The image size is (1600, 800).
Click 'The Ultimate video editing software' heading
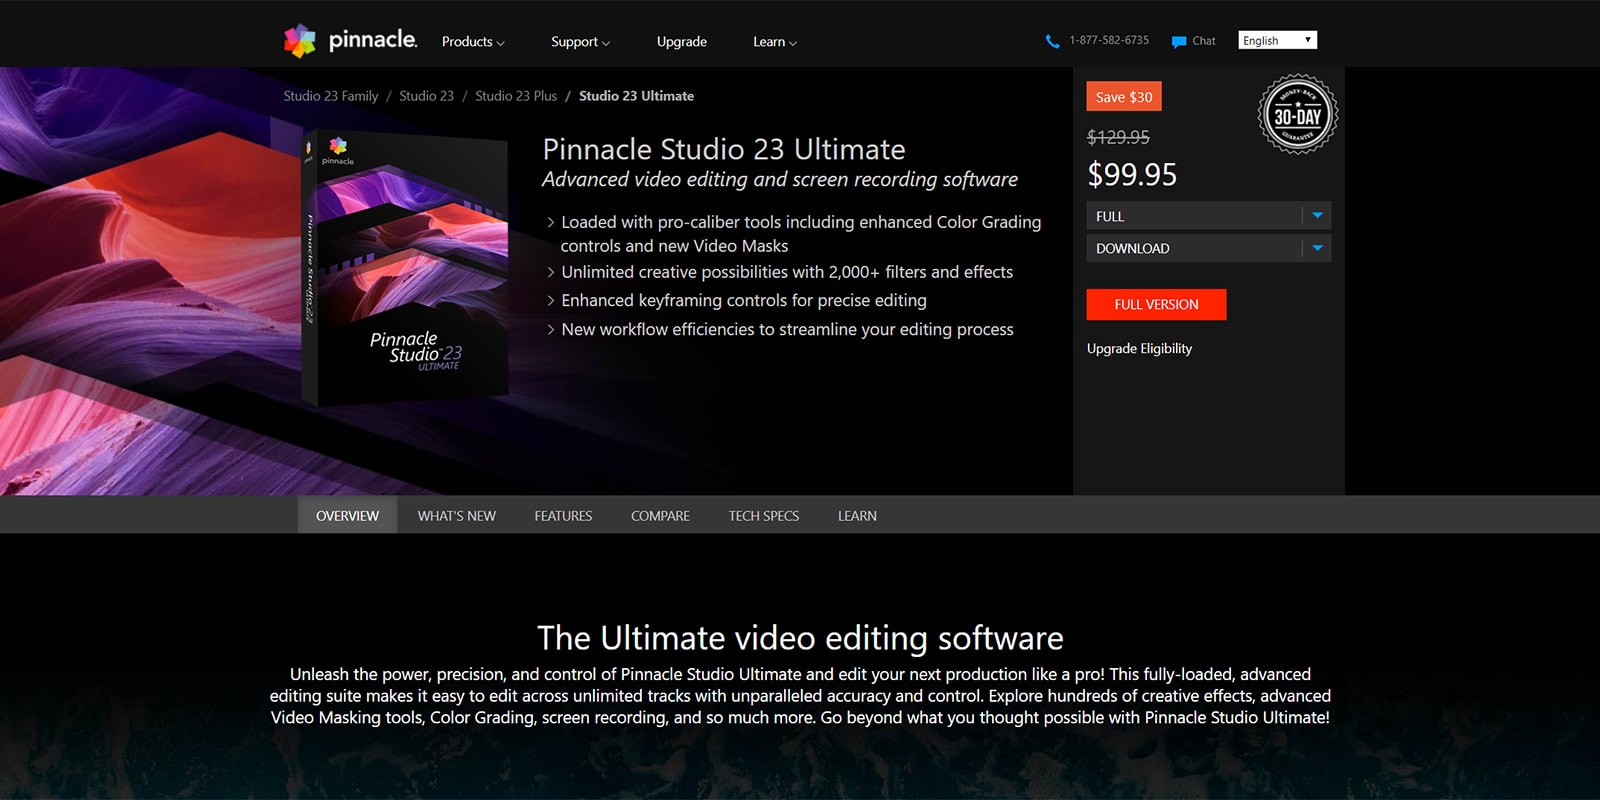800,638
